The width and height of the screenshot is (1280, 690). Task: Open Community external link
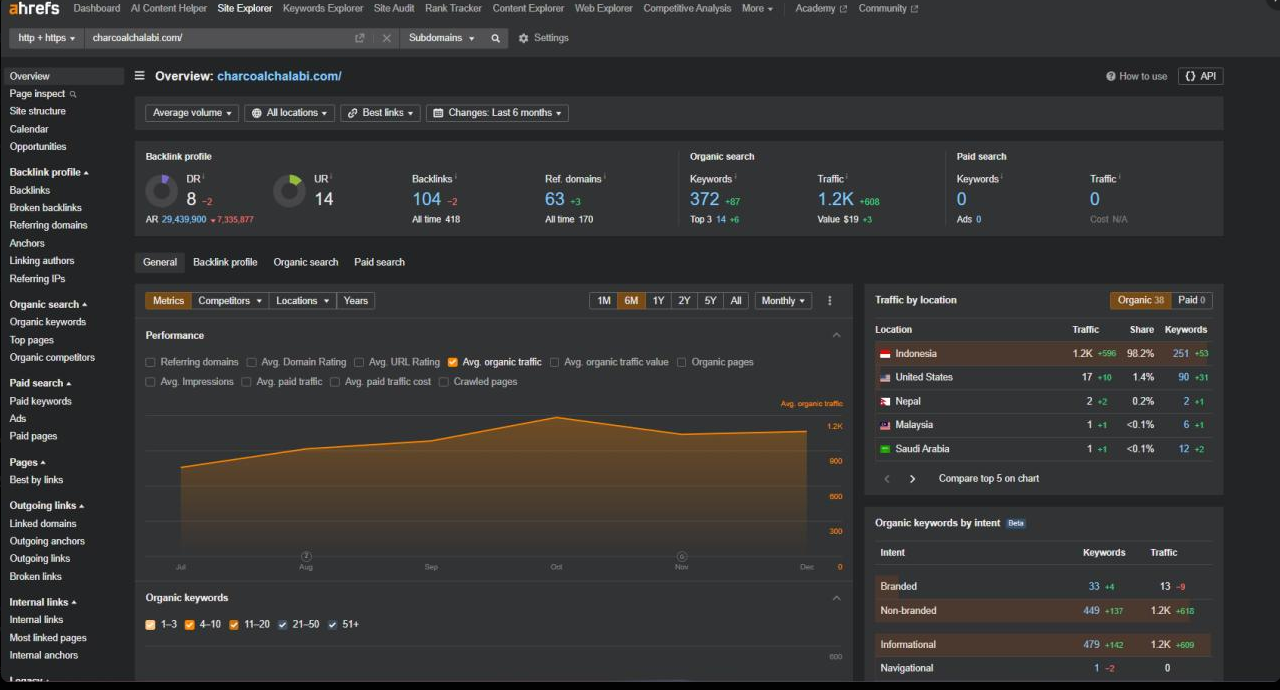coord(888,8)
